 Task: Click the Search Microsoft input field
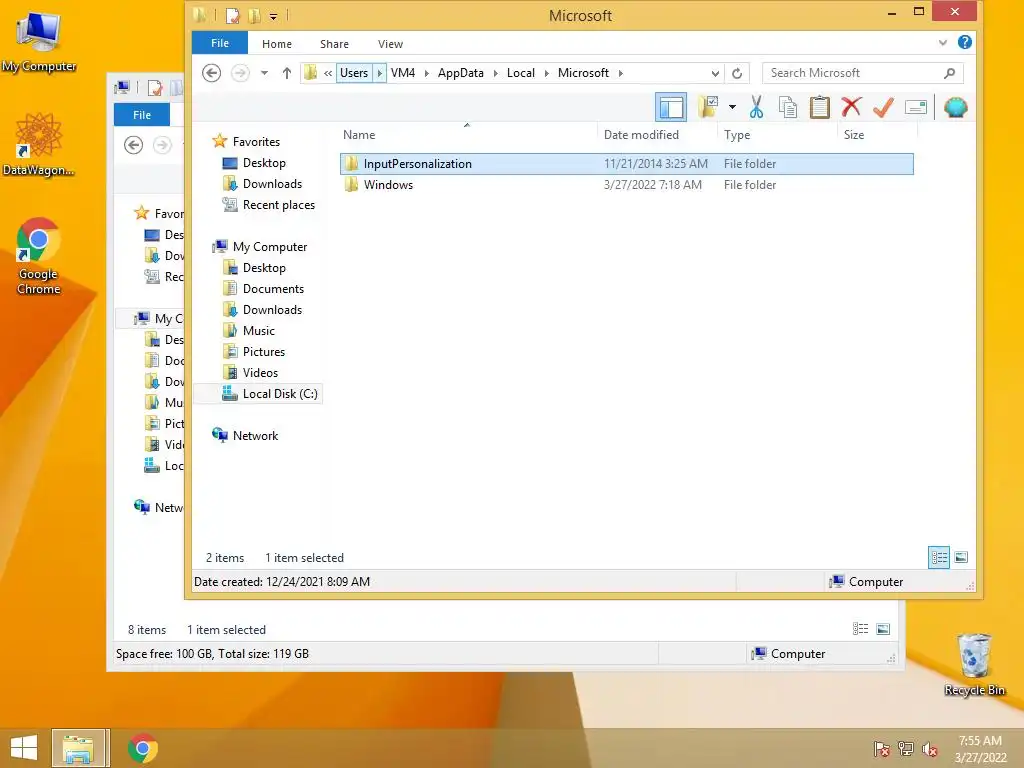click(x=862, y=73)
